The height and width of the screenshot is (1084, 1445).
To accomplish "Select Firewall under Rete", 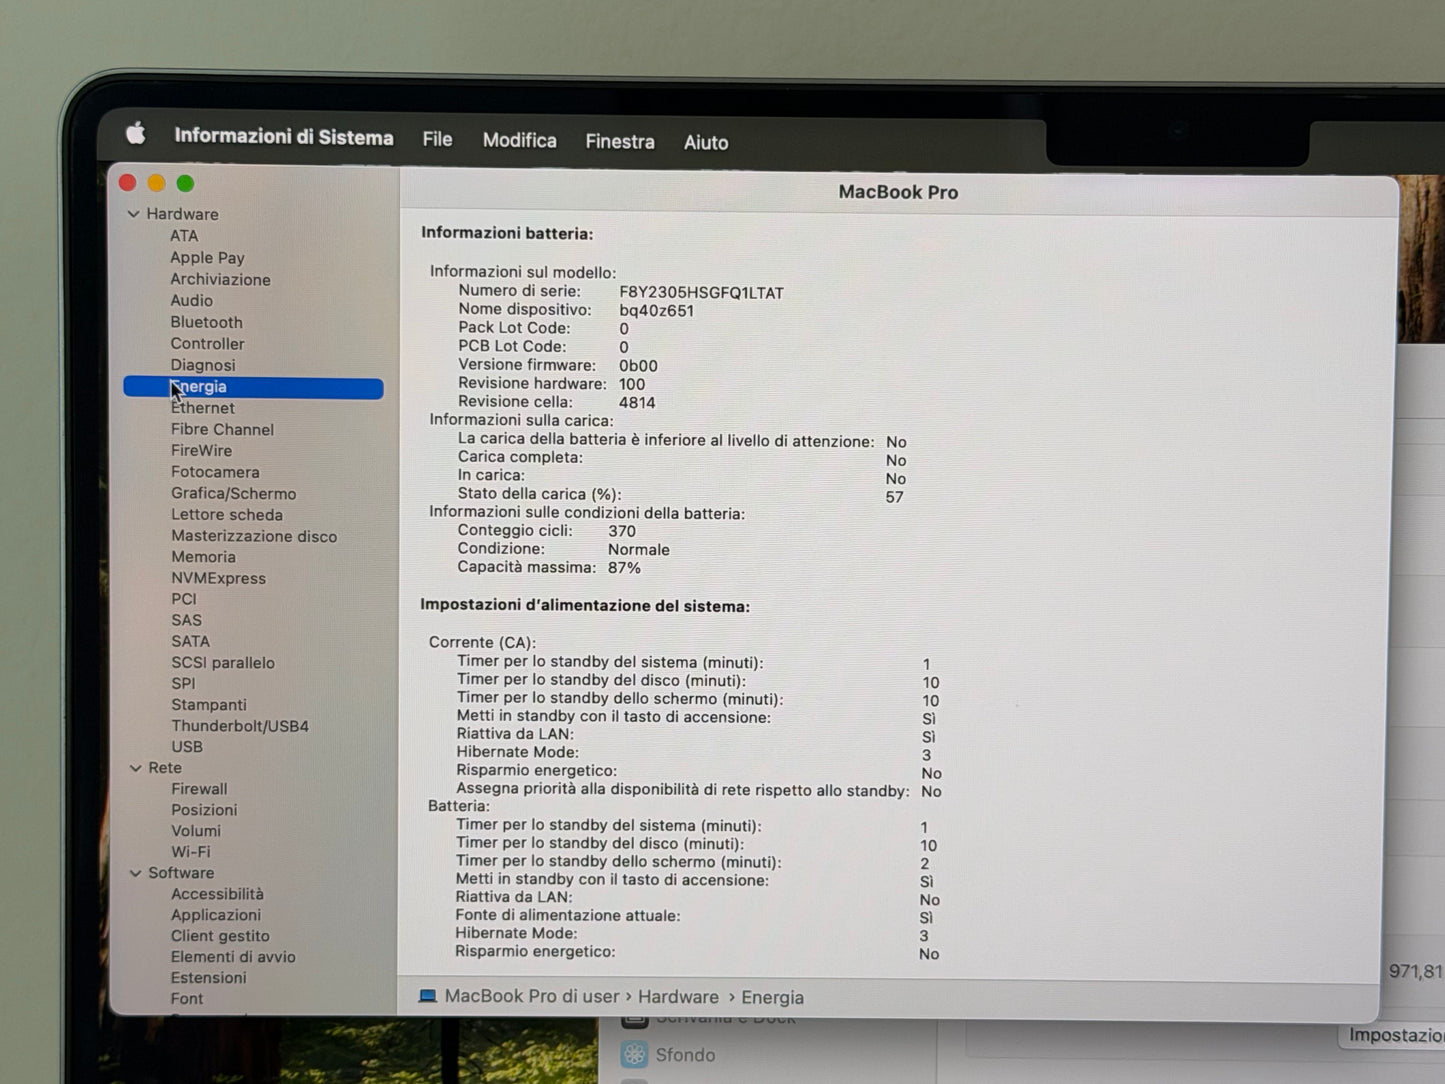I will point(199,789).
